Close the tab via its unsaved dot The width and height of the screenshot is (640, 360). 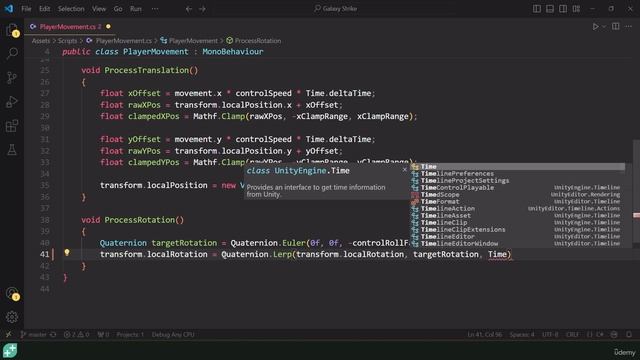click(108, 27)
